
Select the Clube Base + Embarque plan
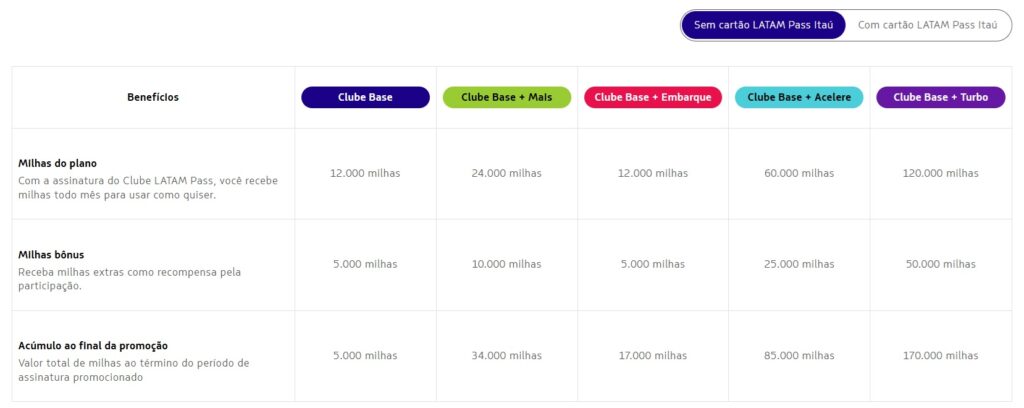point(652,97)
